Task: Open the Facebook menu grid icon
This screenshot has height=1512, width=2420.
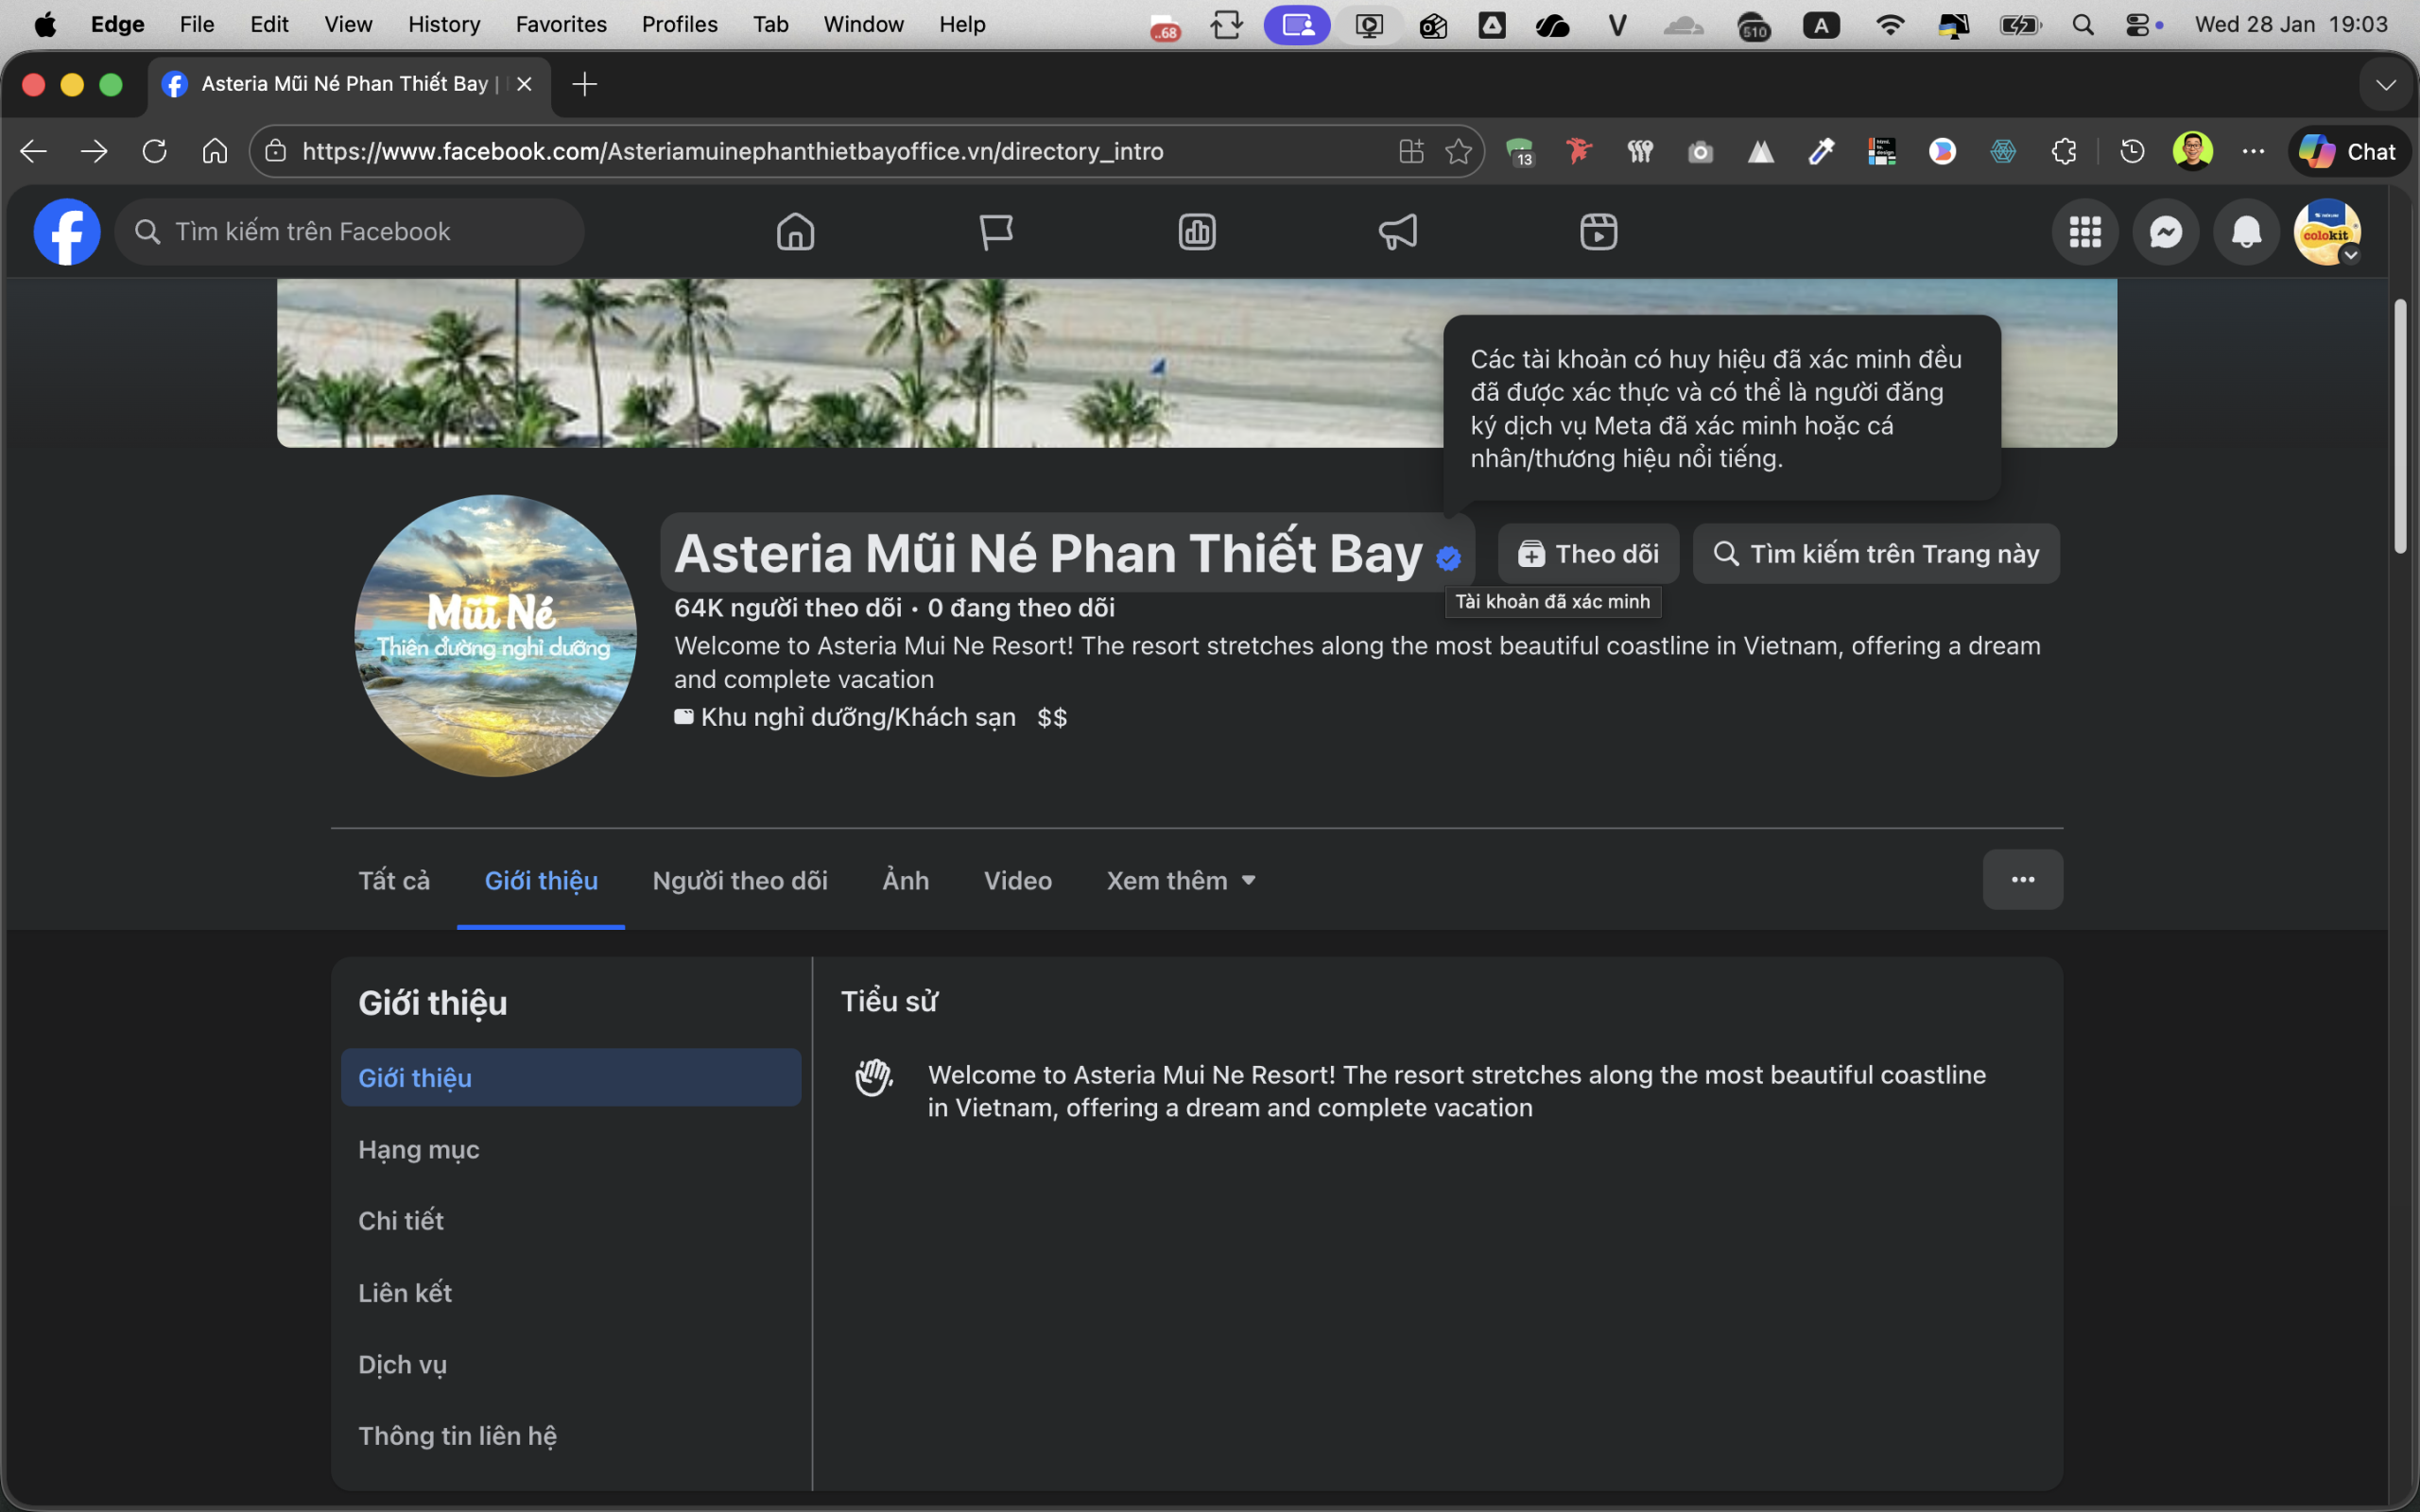Action: pyautogui.click(x=2085, y=232)
